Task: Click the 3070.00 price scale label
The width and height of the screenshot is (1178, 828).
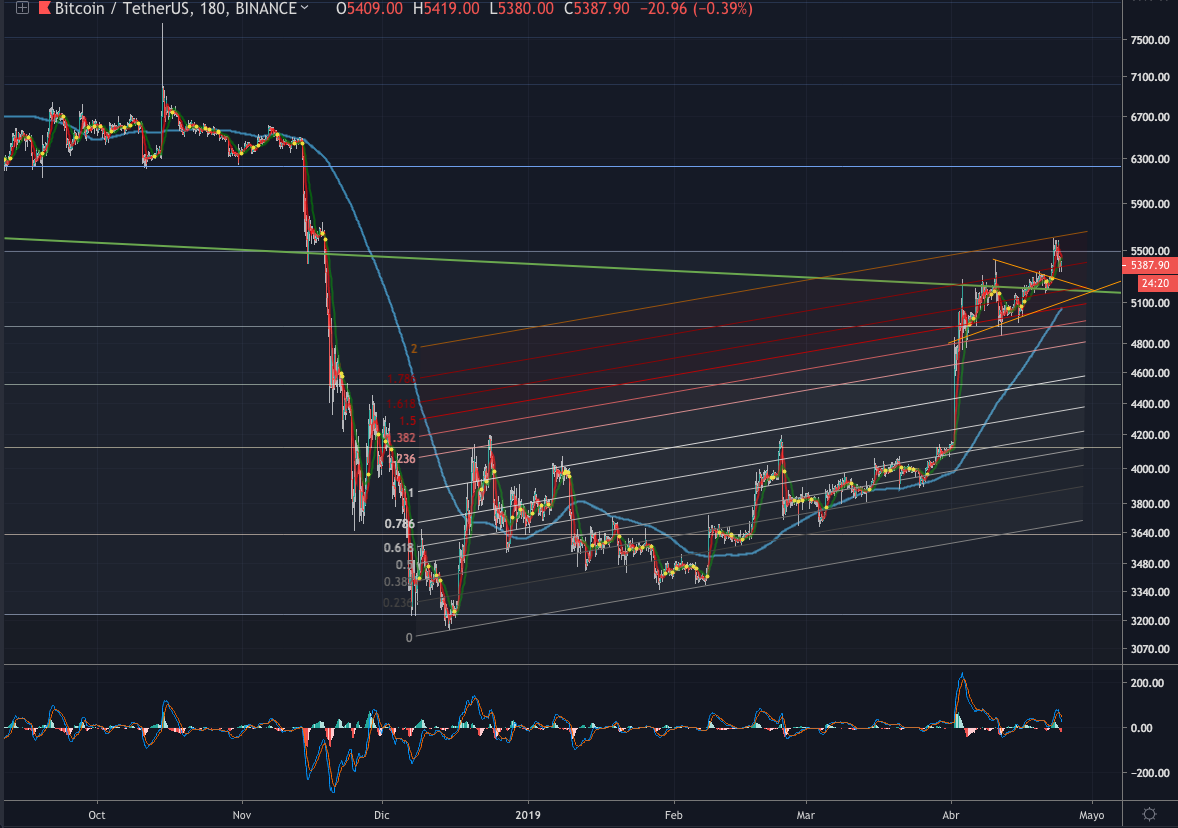Action: click(x=1149, y=648)
